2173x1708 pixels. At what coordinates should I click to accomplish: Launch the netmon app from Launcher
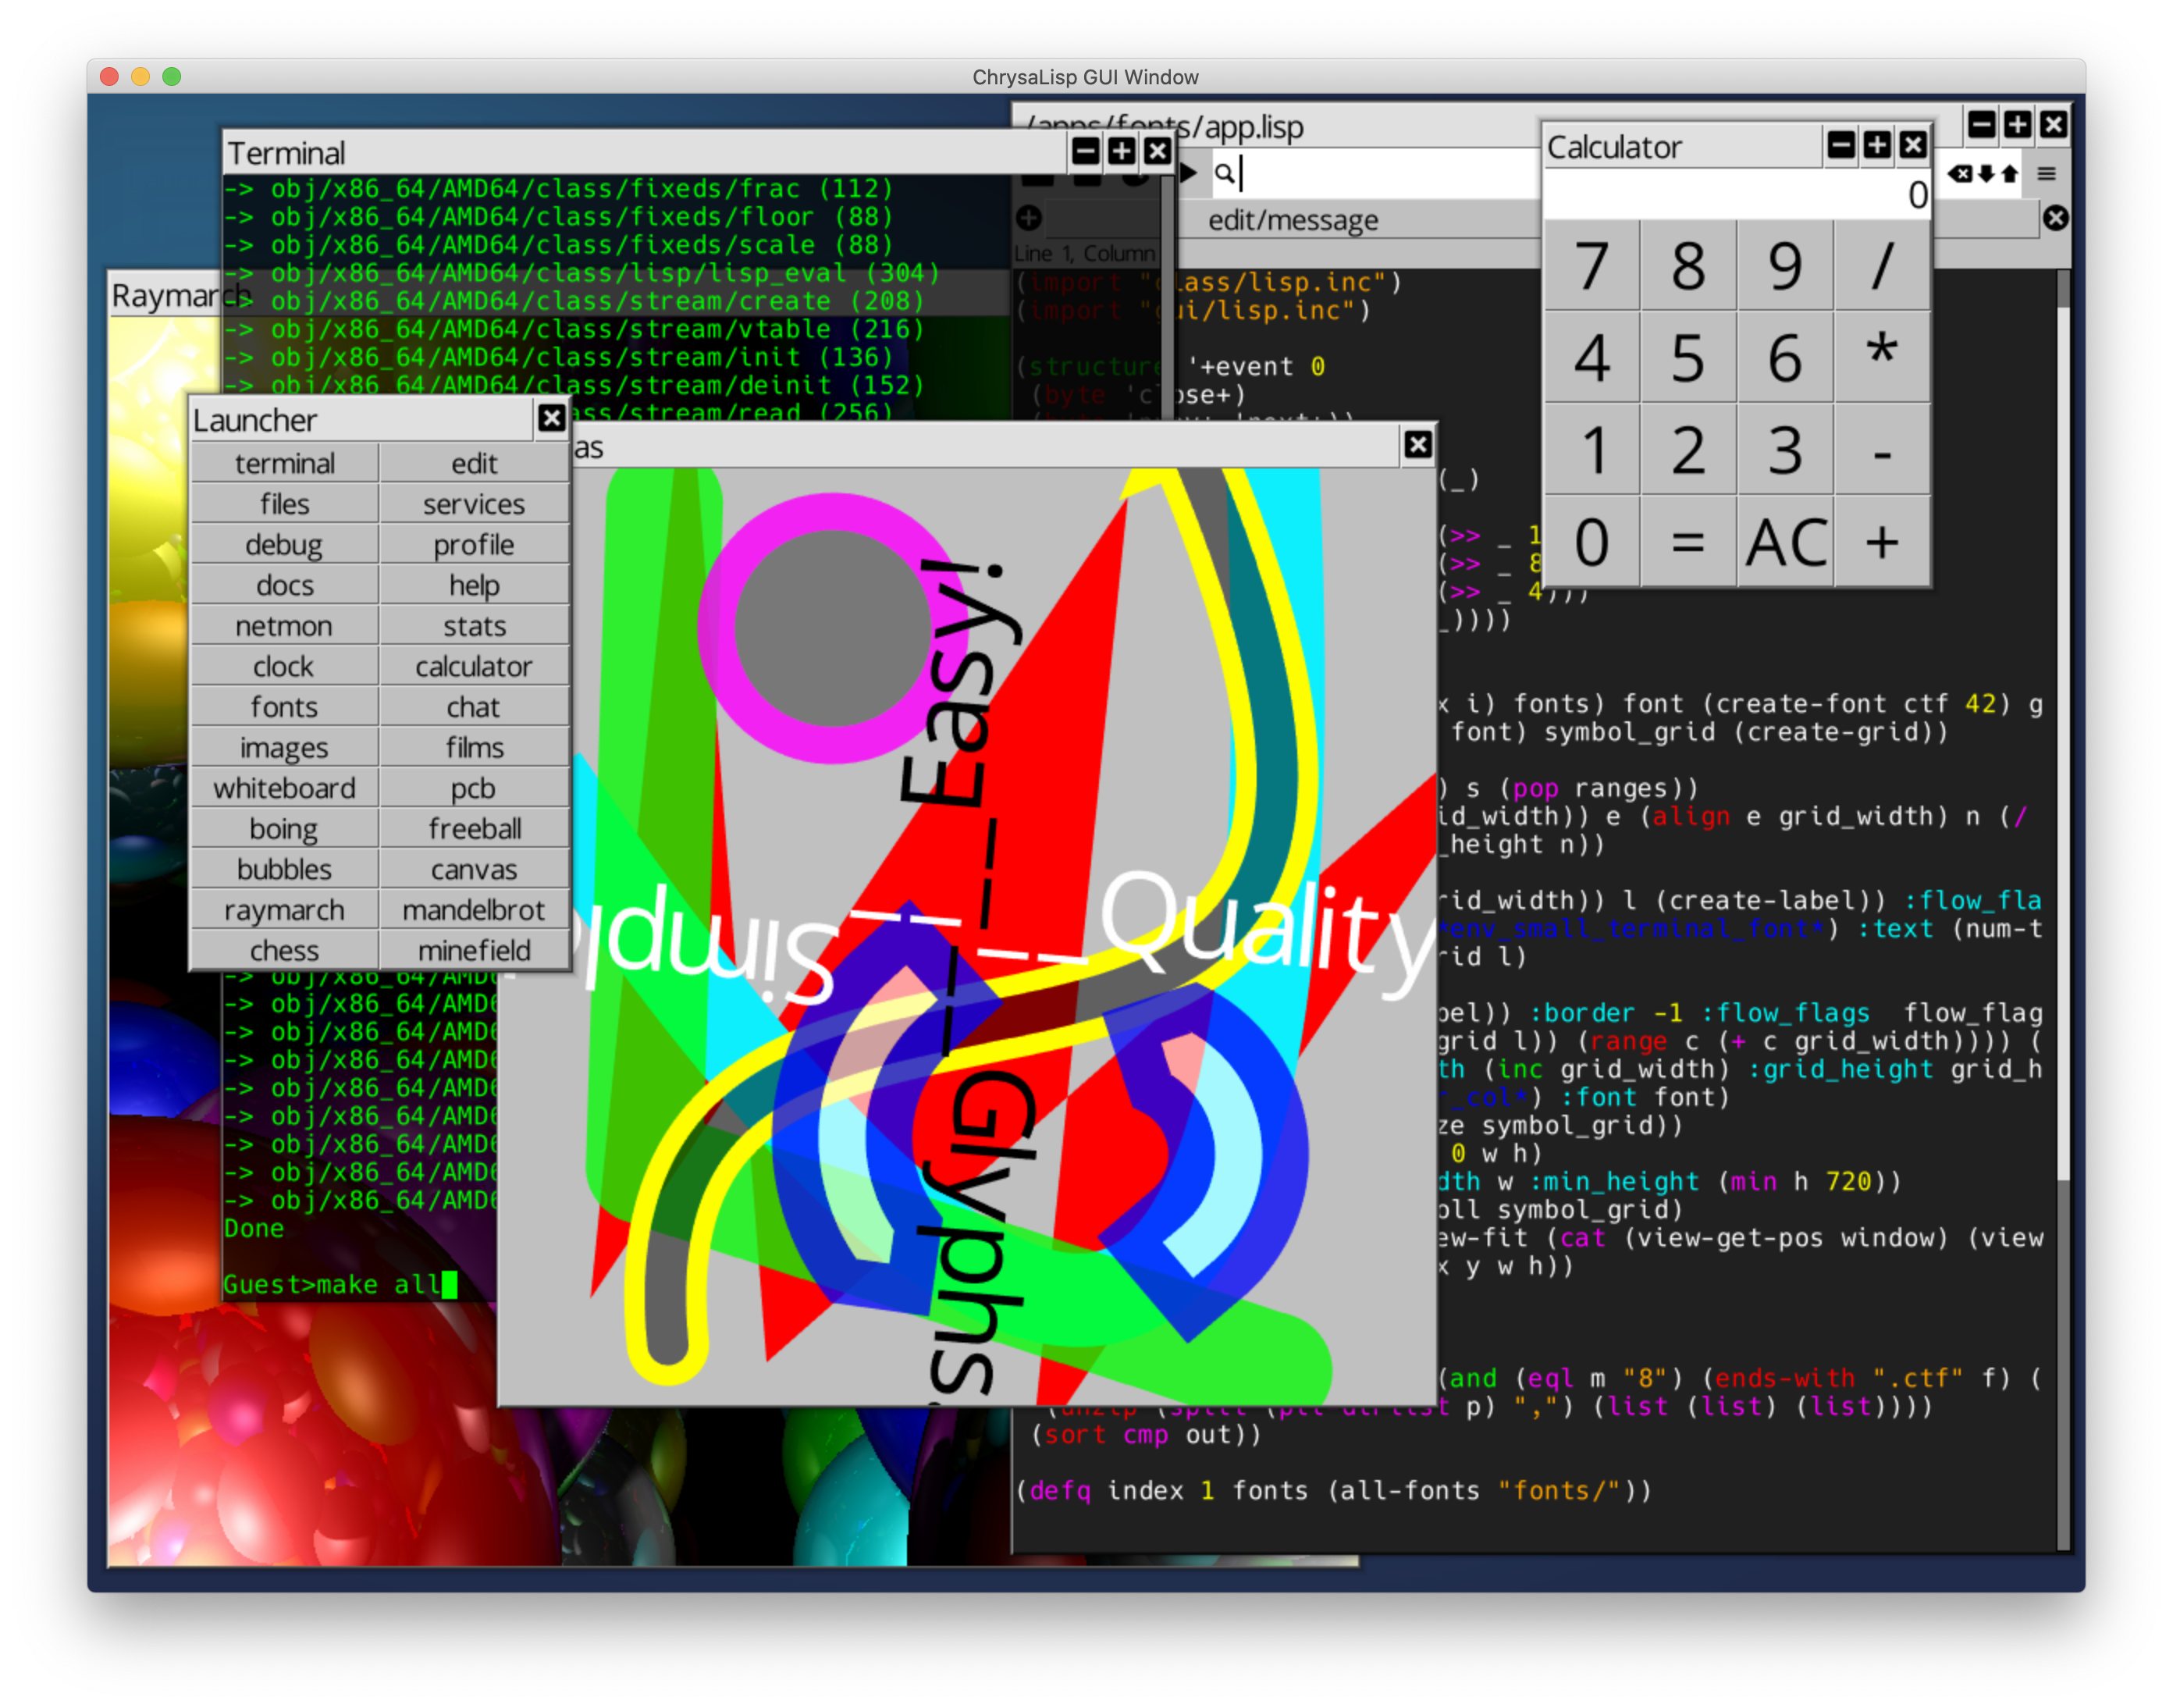point(284,626)
